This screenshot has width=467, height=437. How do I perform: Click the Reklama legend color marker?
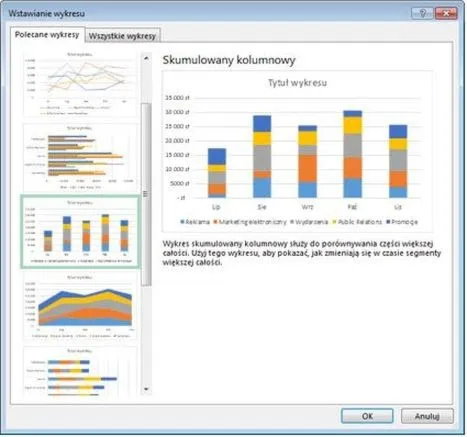(182, 222)
